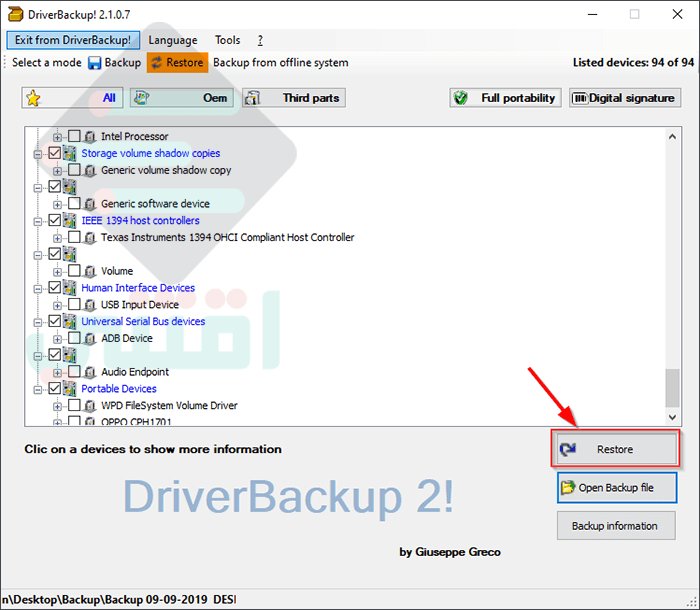Screen dimensions: 700x610
Task: Click the USB Input Device icon
Action: (90, 305)
